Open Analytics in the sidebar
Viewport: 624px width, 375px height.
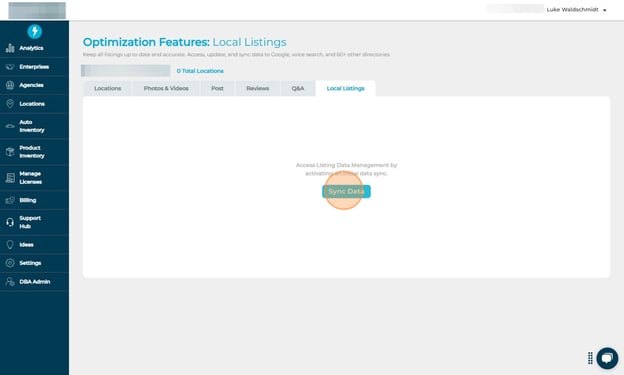click(34, 48)
